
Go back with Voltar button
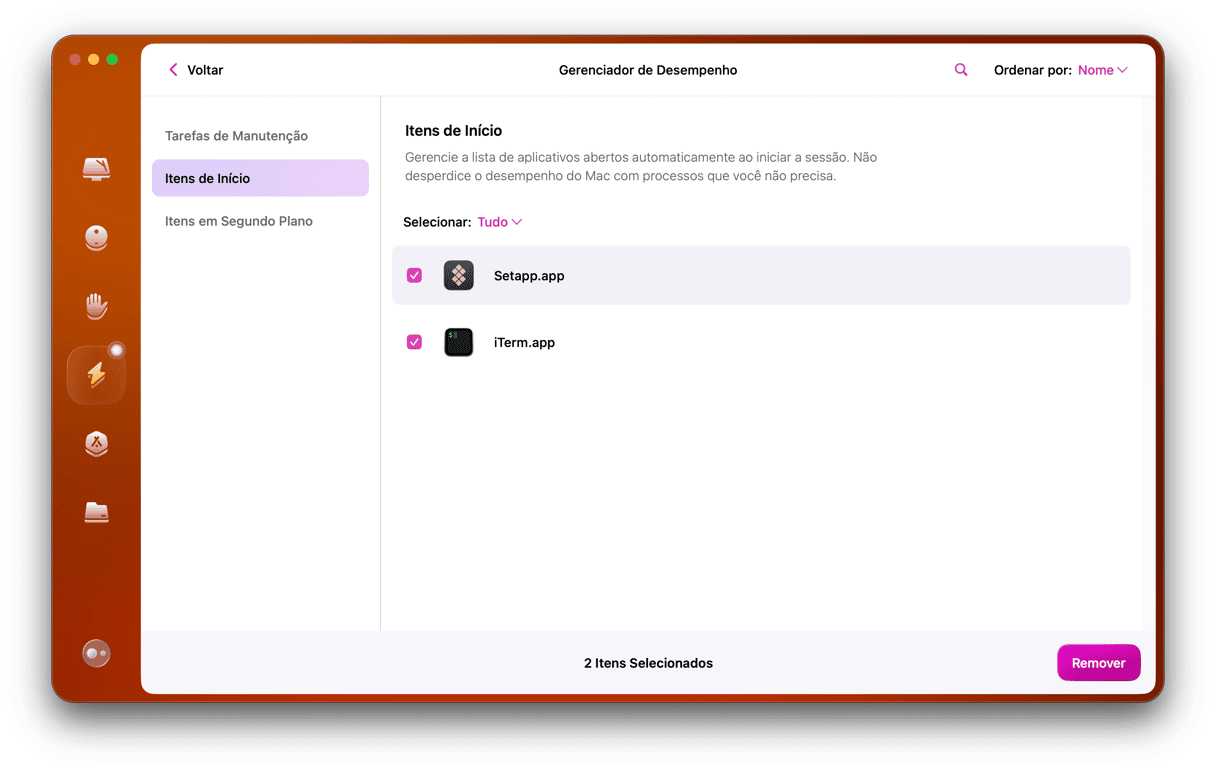196,70
